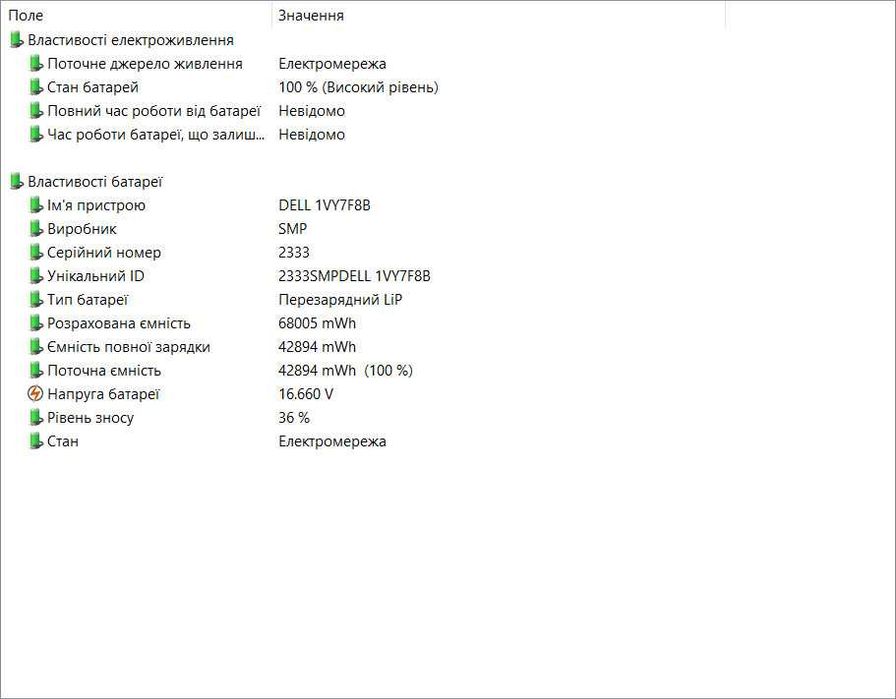Screen dimensions: 896x699
Task: Select the Тип батареї field label
Action: click(87, 299)
